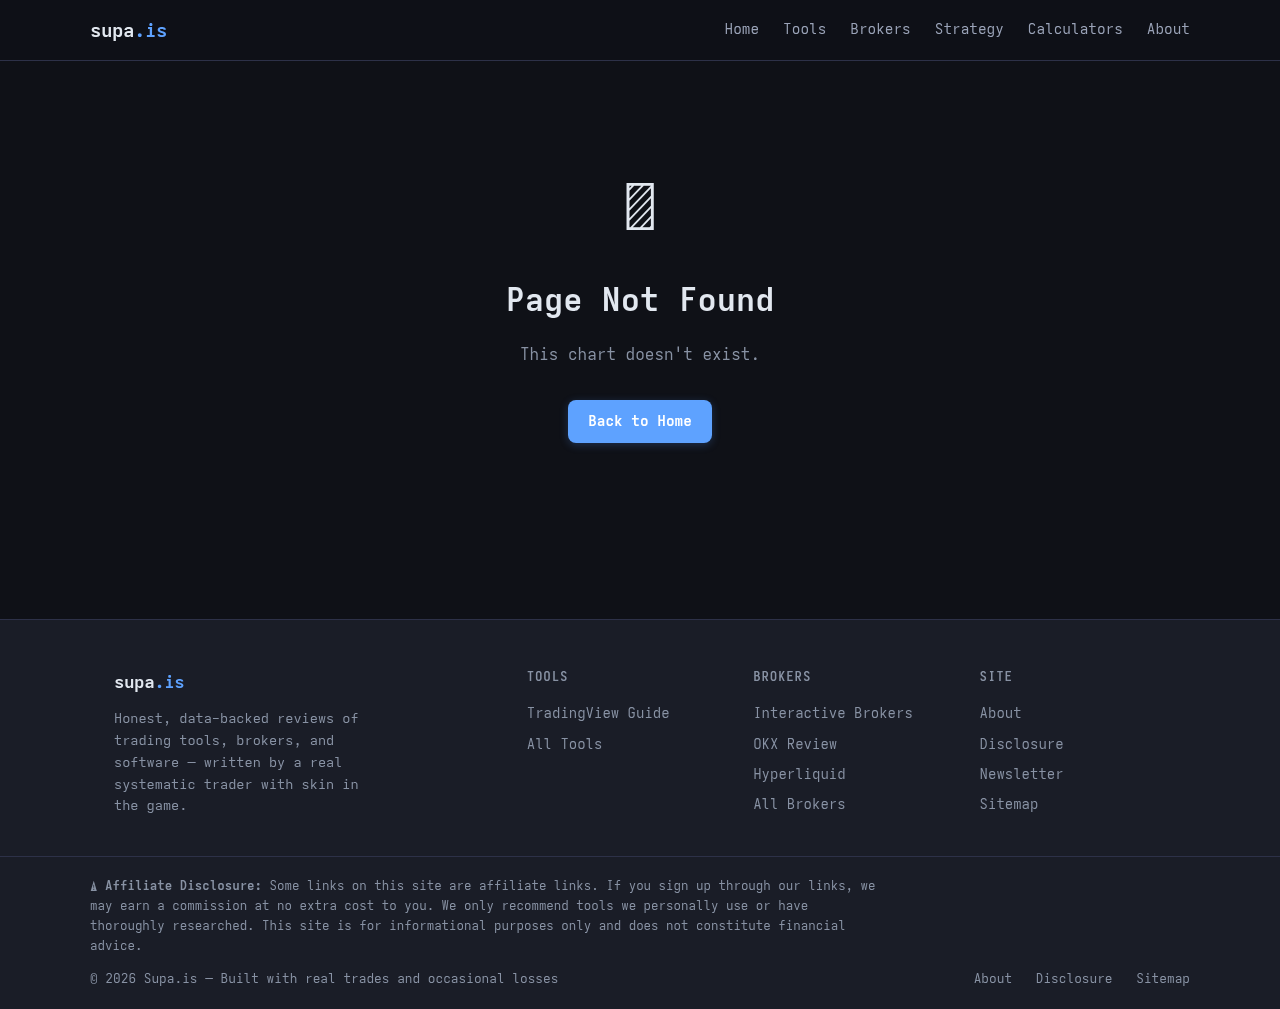Open the Interactive Brokers review link
The width and height of the screenshot is (1280, 1009).
pyautogui.click(x=833, y=711)
